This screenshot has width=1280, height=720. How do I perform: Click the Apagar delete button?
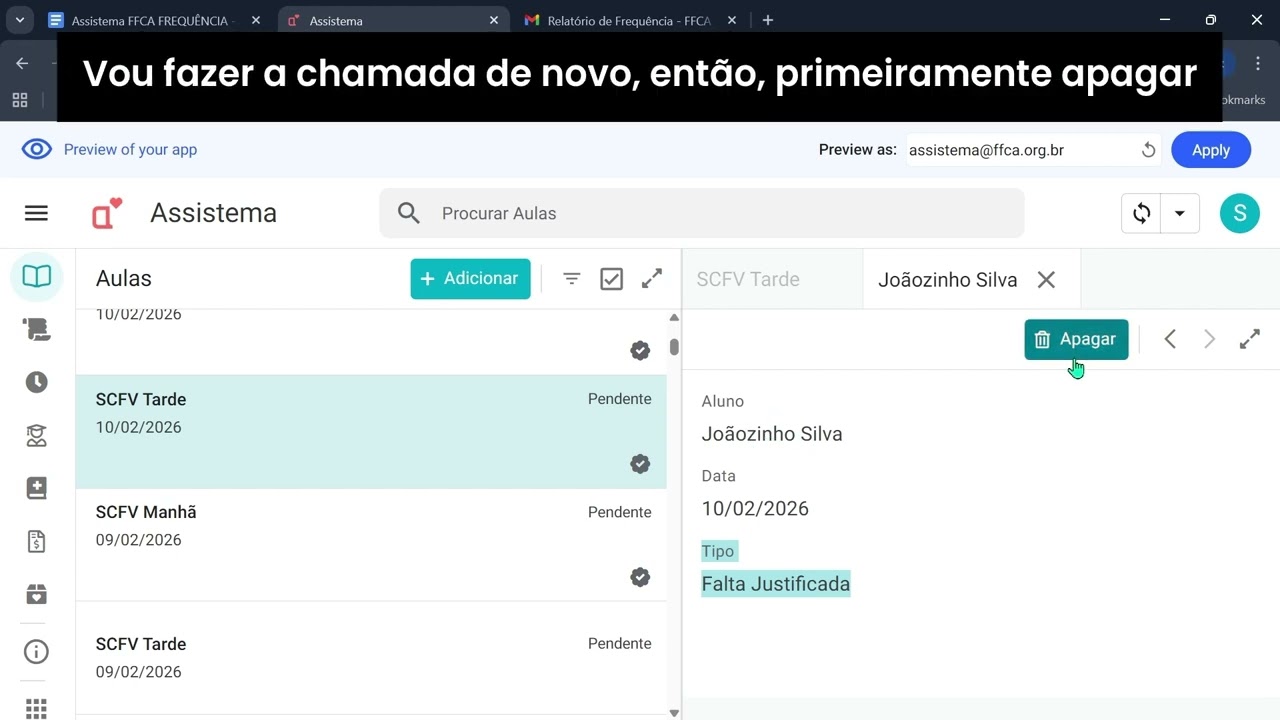(1076, 339)
